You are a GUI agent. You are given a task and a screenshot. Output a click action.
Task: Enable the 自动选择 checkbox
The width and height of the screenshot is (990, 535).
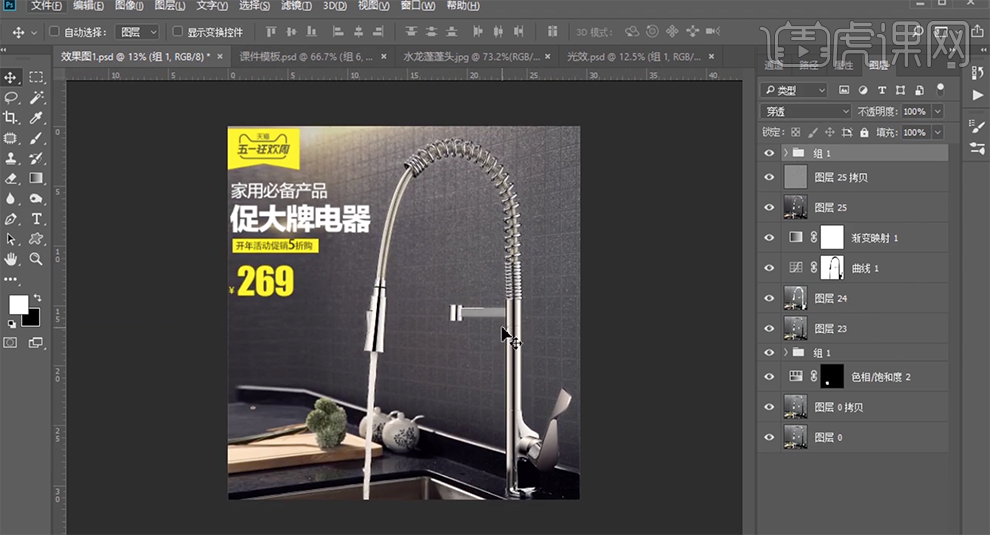pyautogui.click(x=54, y=31)
